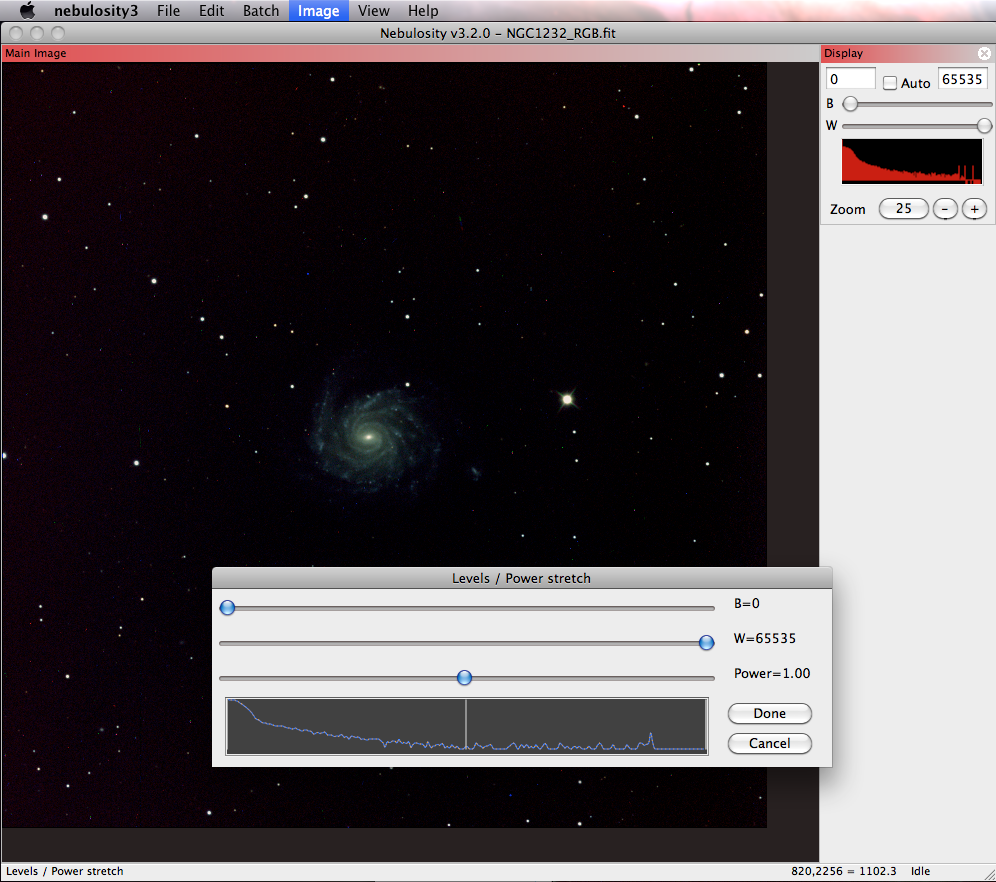Click the 'Power=1.00' value label
996x882 pixels.
click(772, 674)
